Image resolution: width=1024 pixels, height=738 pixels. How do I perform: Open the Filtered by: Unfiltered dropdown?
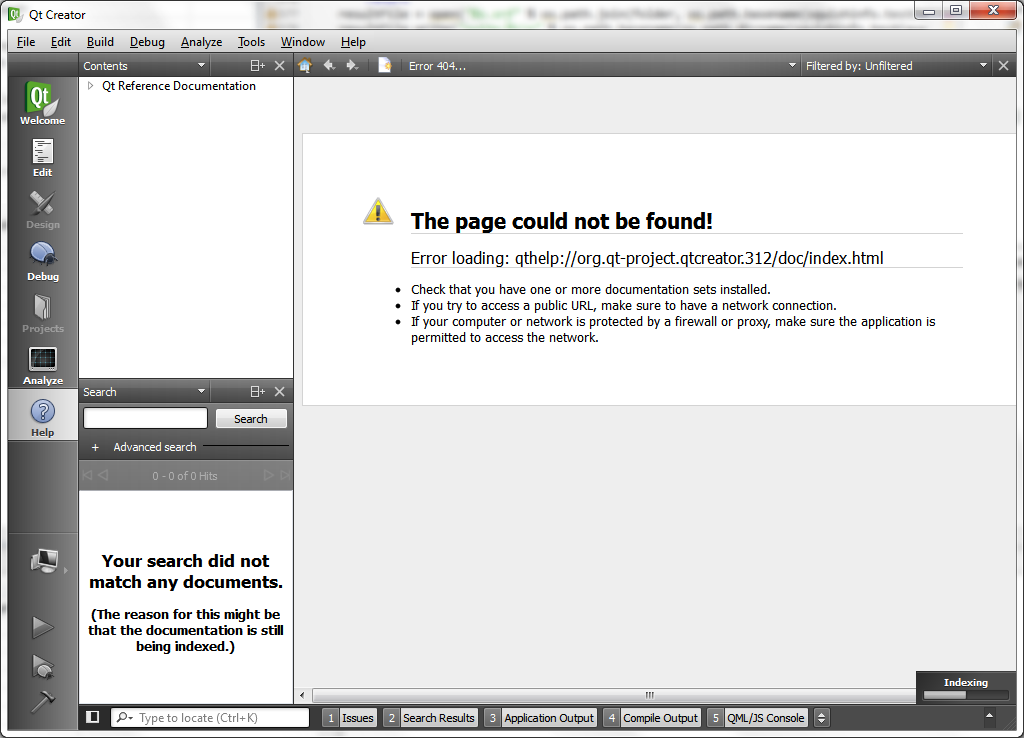[895, 66]
